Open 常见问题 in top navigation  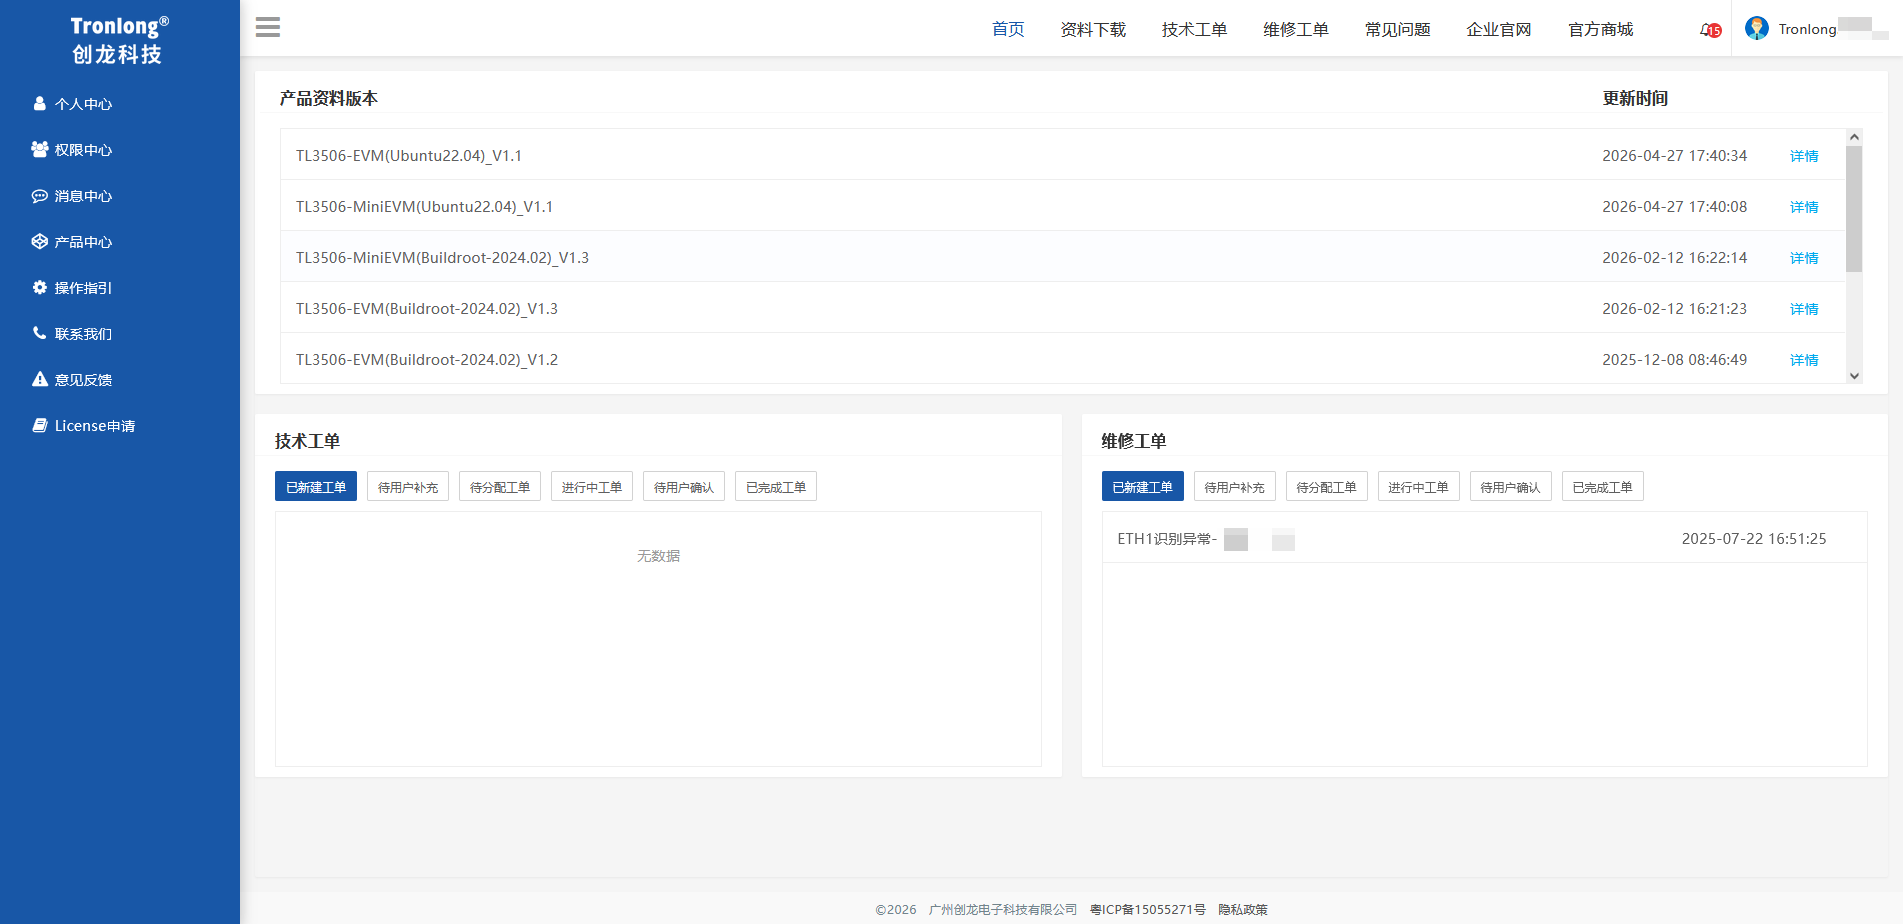tap(1397, 29)
